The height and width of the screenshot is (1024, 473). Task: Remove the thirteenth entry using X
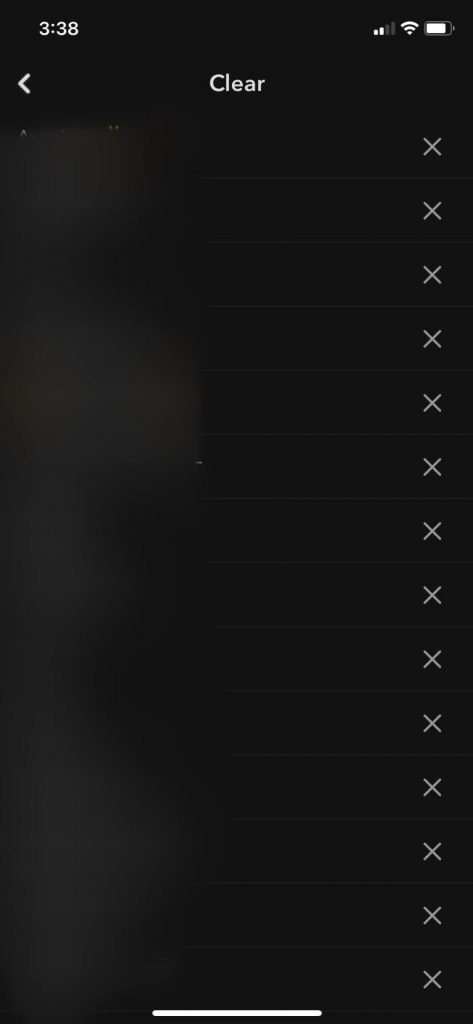tap(432, 916)
